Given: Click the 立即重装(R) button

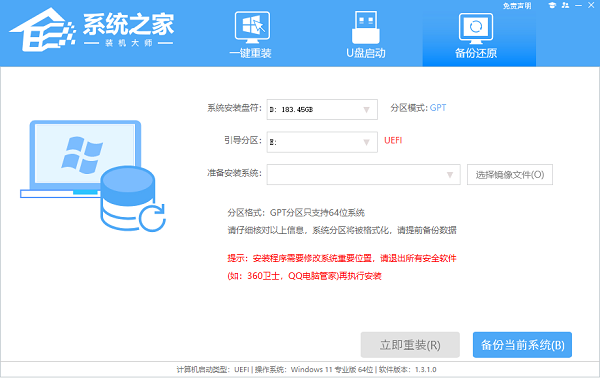Looking at the screenshot, I should [410, 345].
